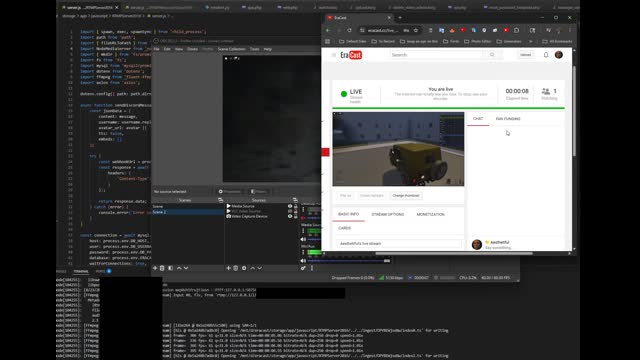This screenshot has width=640, height=360.
Task: Open the EraCast hamburger menu
Action: tap(334, 55)
